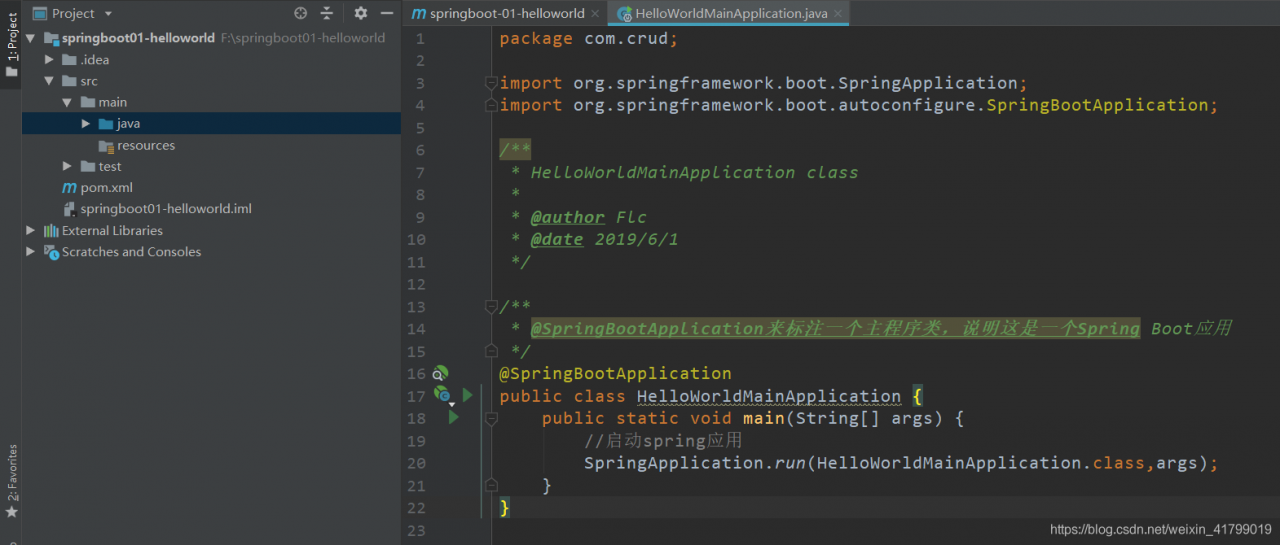Click the Scratches and Consoles icon
Screen dimensions: 1280x545
point(51,252)
